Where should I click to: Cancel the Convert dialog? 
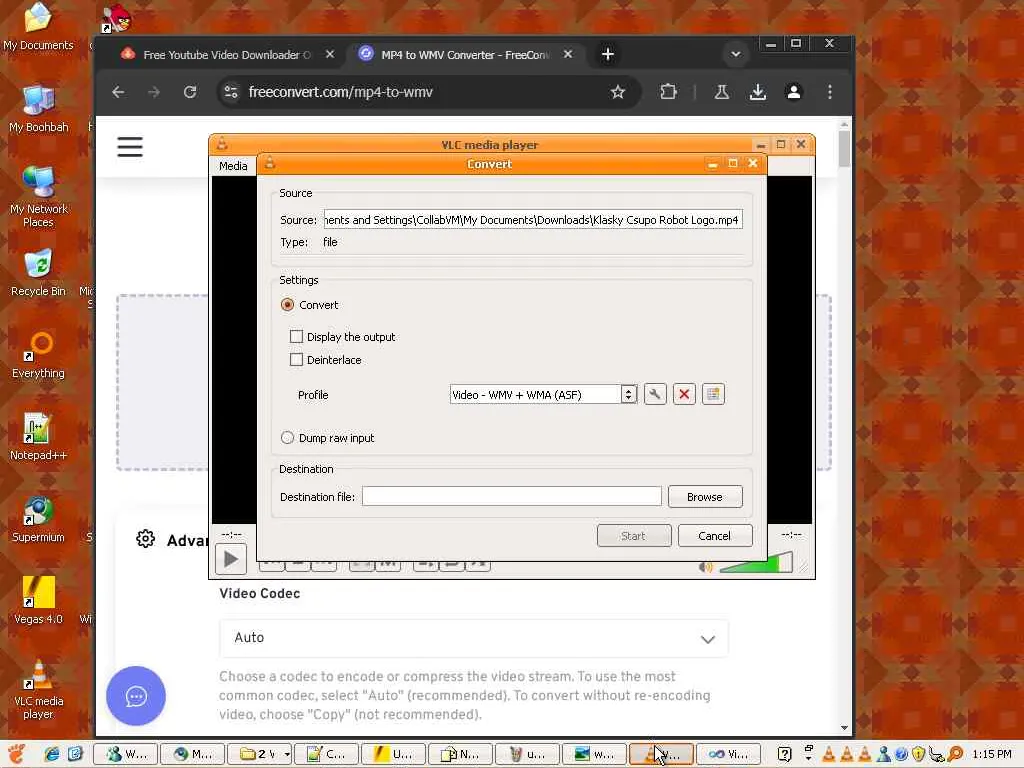click(x=714, y=536)
